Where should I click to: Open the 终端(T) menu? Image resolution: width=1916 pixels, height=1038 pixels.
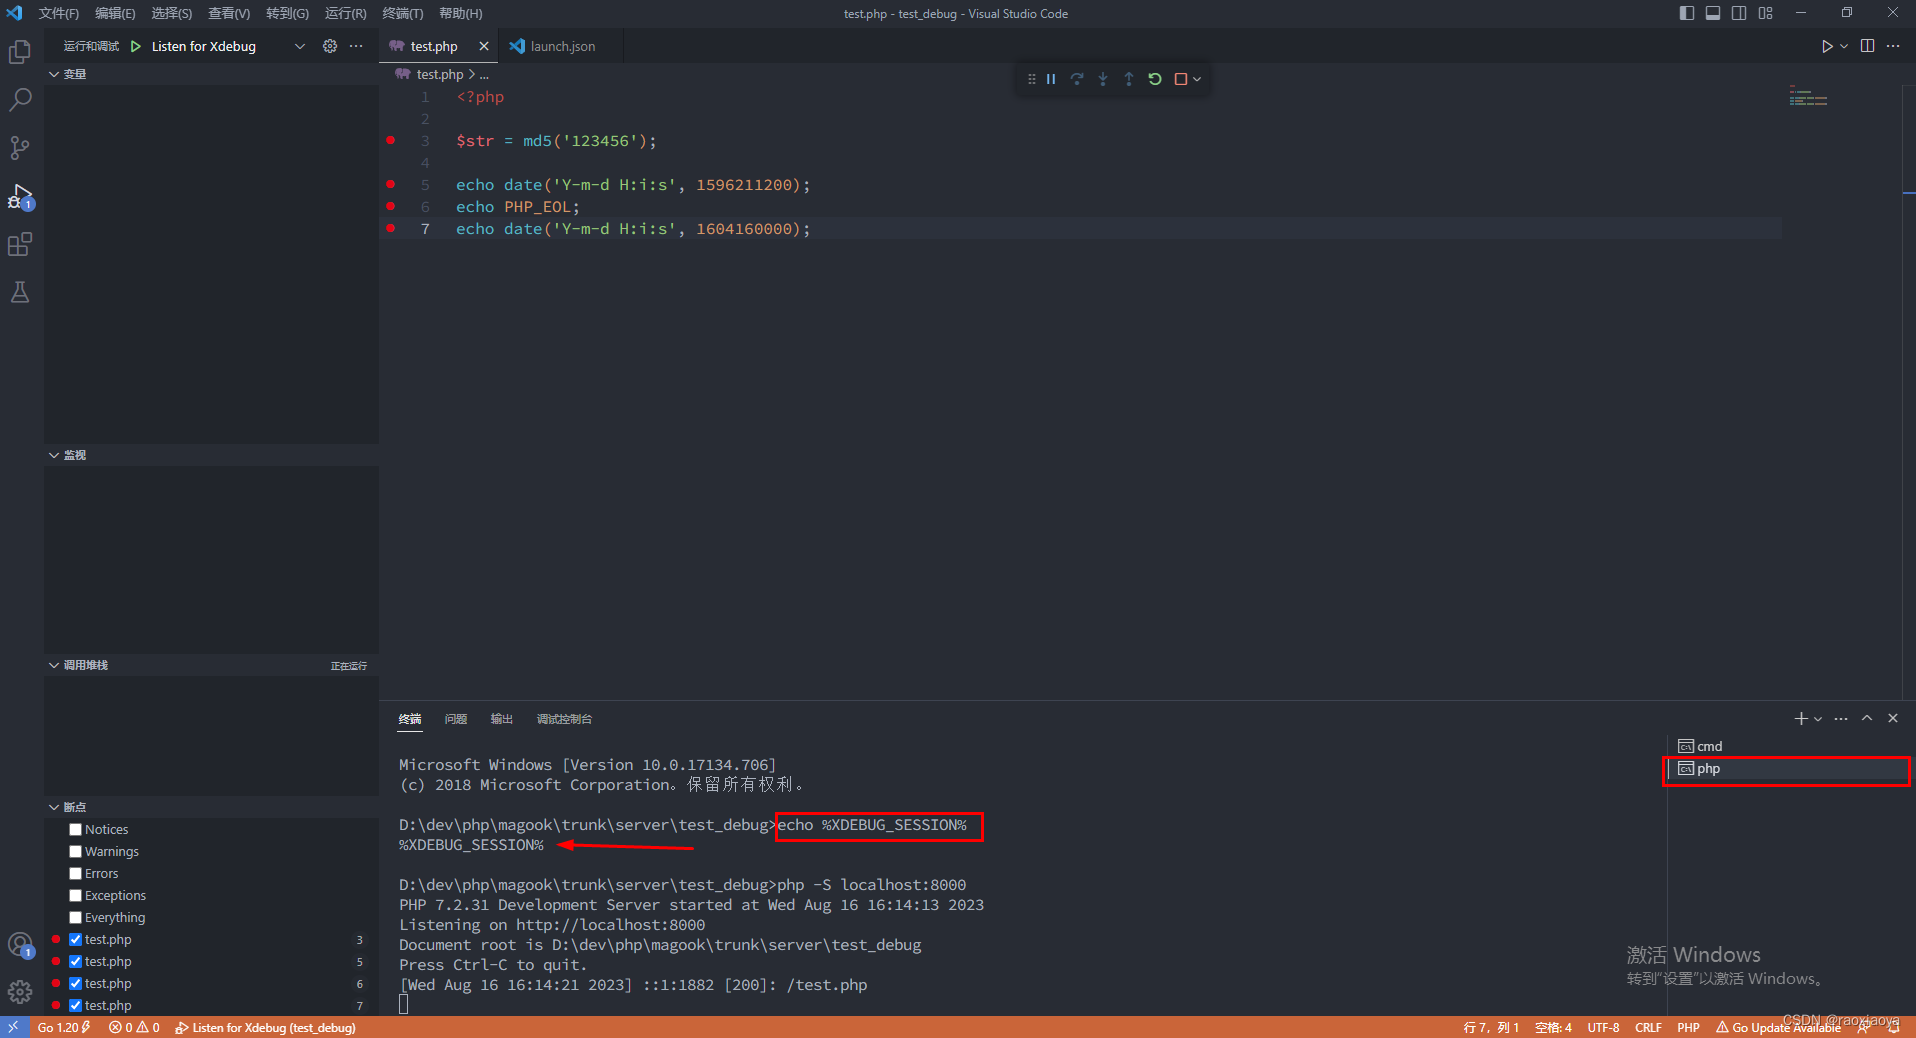403,13
